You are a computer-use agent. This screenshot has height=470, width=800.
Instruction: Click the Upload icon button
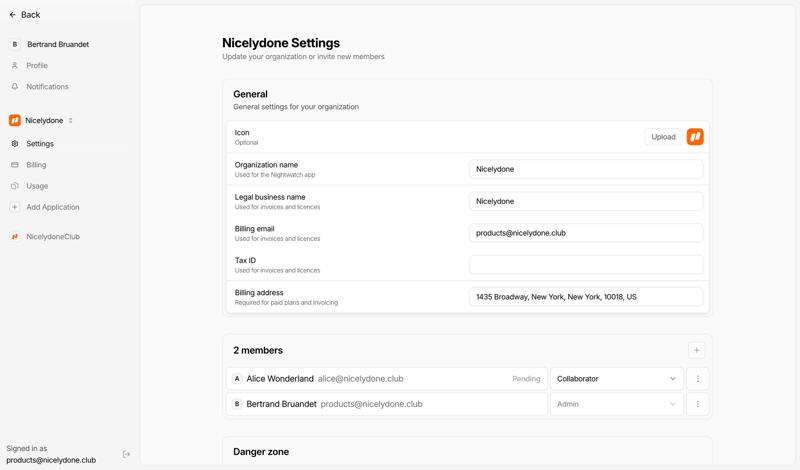663,137
